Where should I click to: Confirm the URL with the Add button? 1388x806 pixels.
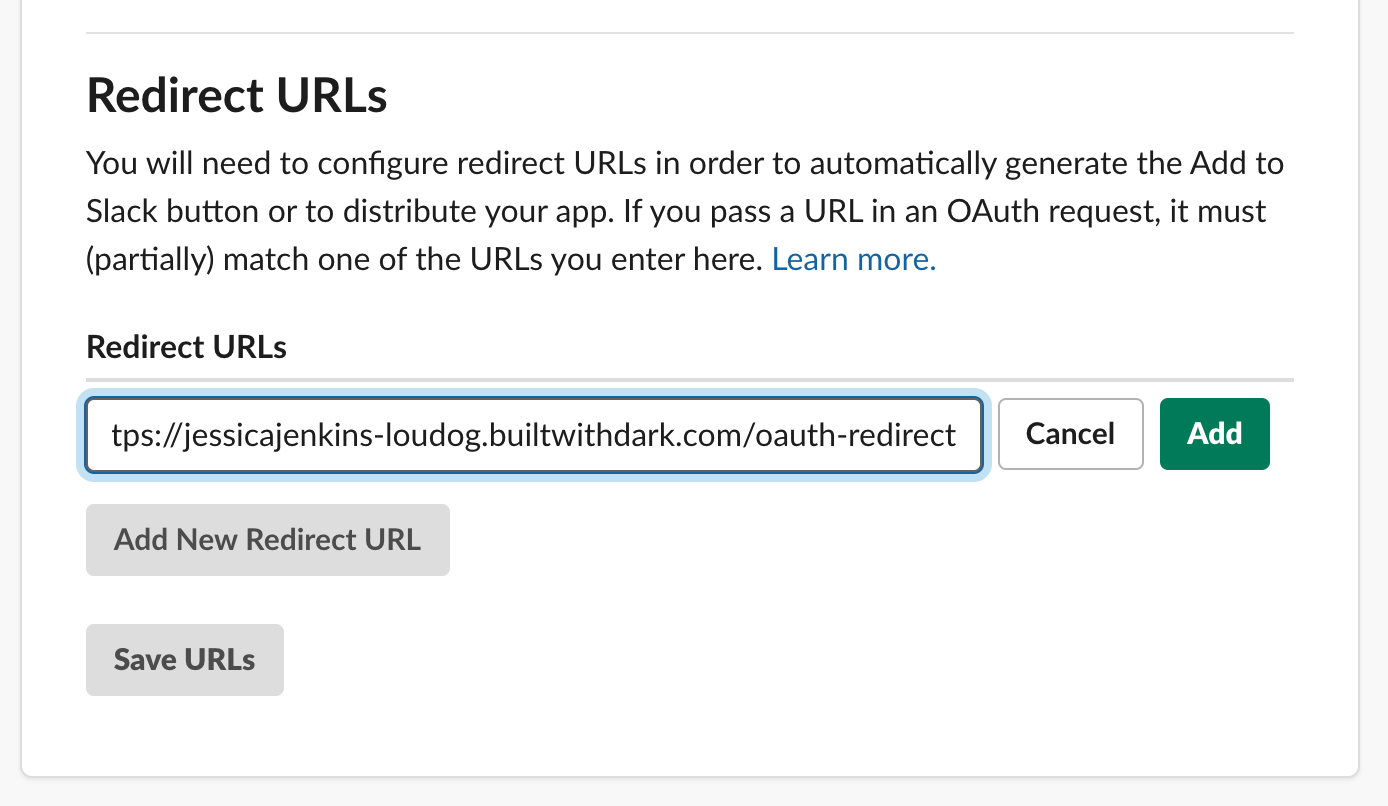click(1214, 434)
